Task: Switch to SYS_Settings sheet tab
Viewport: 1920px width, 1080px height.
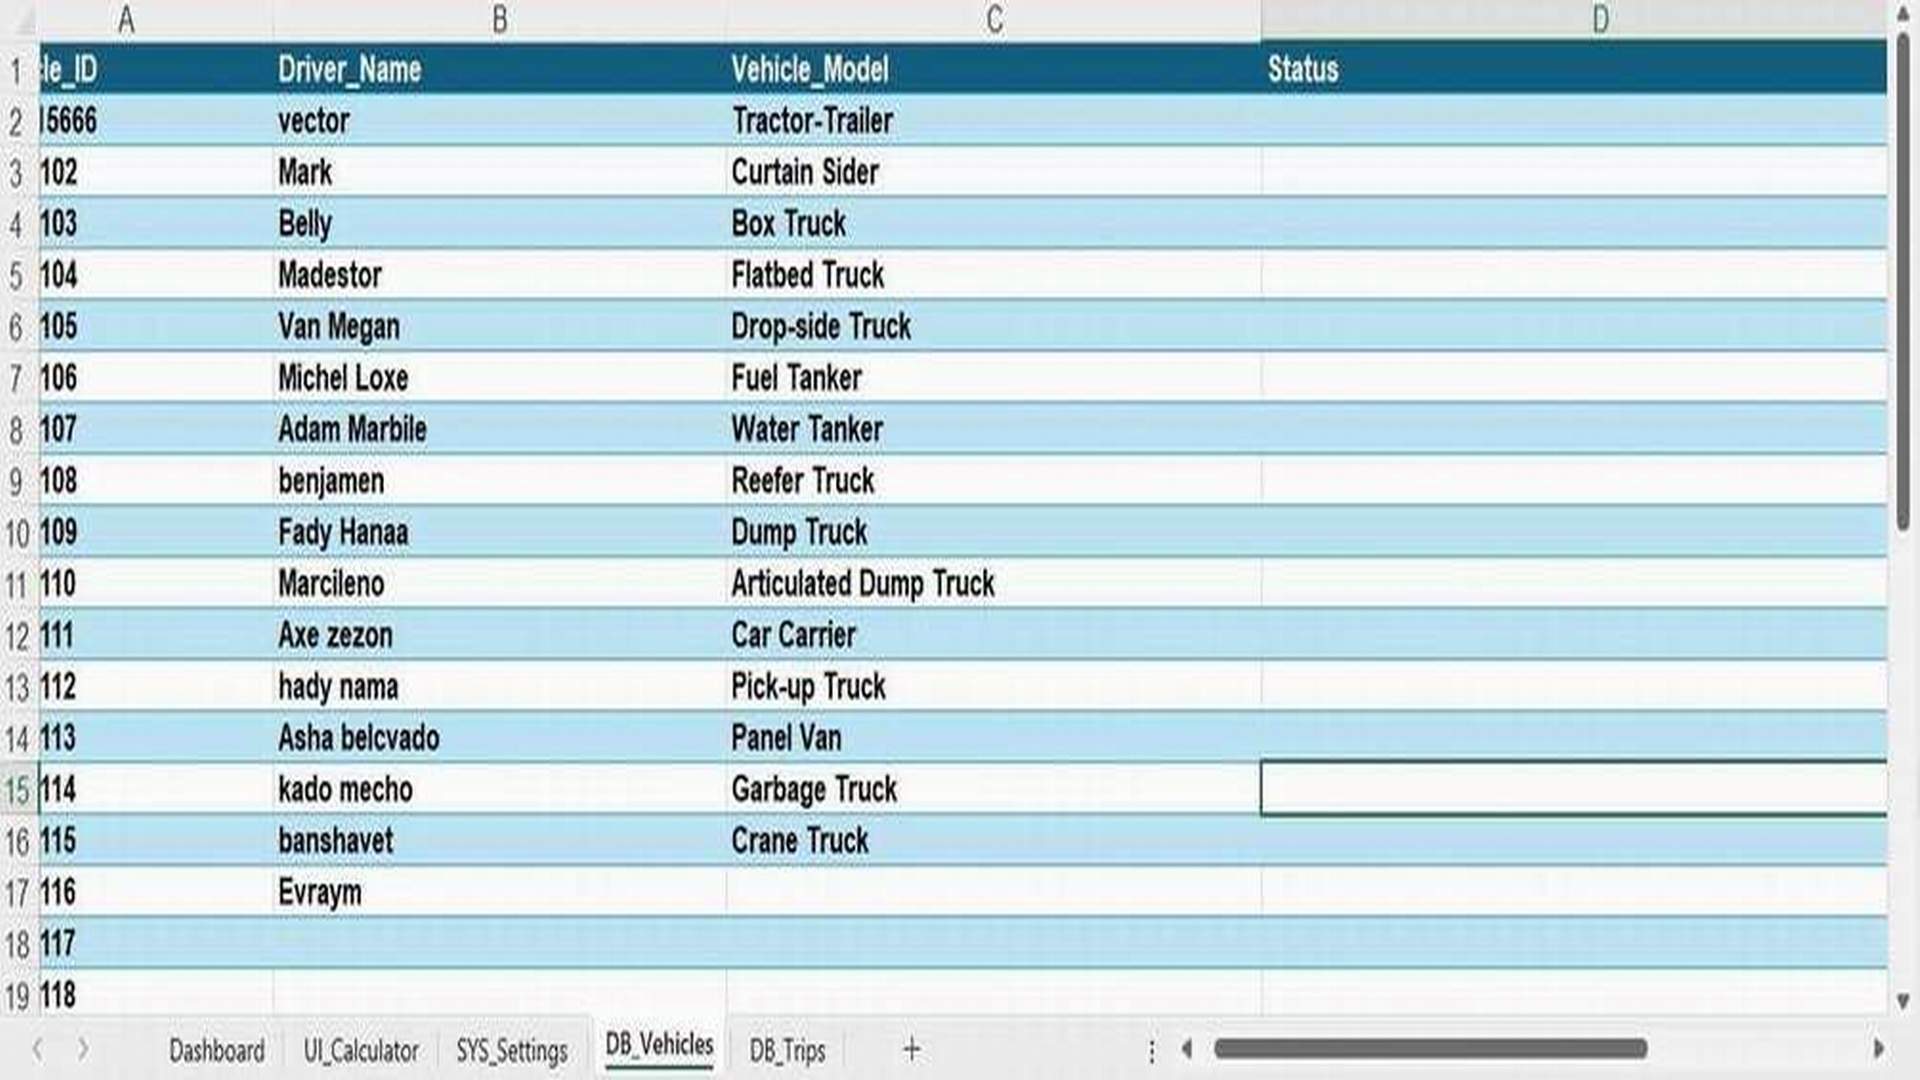Action: [x=512, y=1051]
